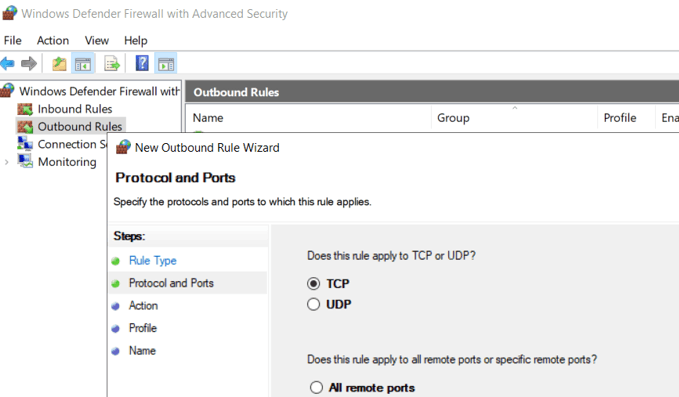679x397 pixels.
Task: Click the Up one level folder icon
Action: (59, 64)
